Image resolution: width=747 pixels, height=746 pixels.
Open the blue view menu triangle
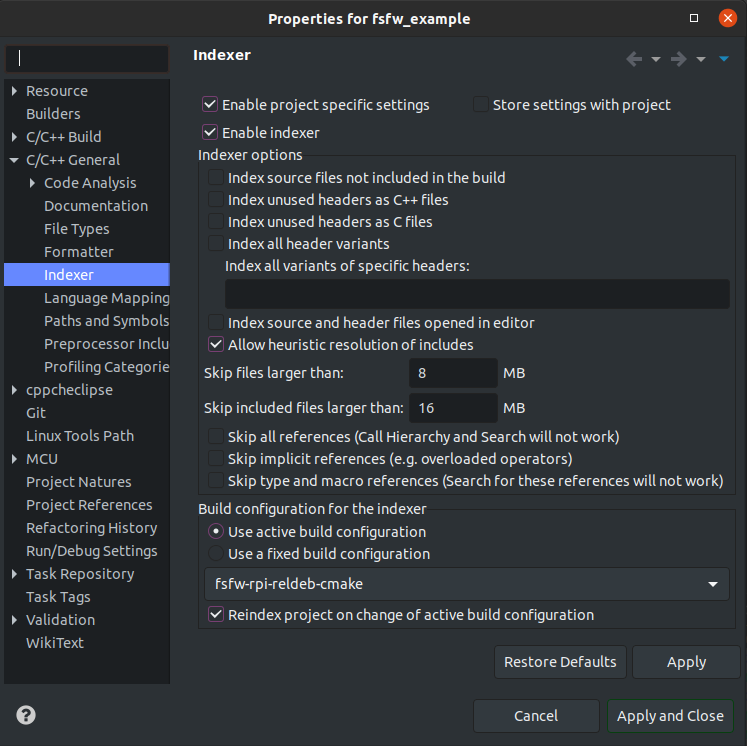point(724,59)
